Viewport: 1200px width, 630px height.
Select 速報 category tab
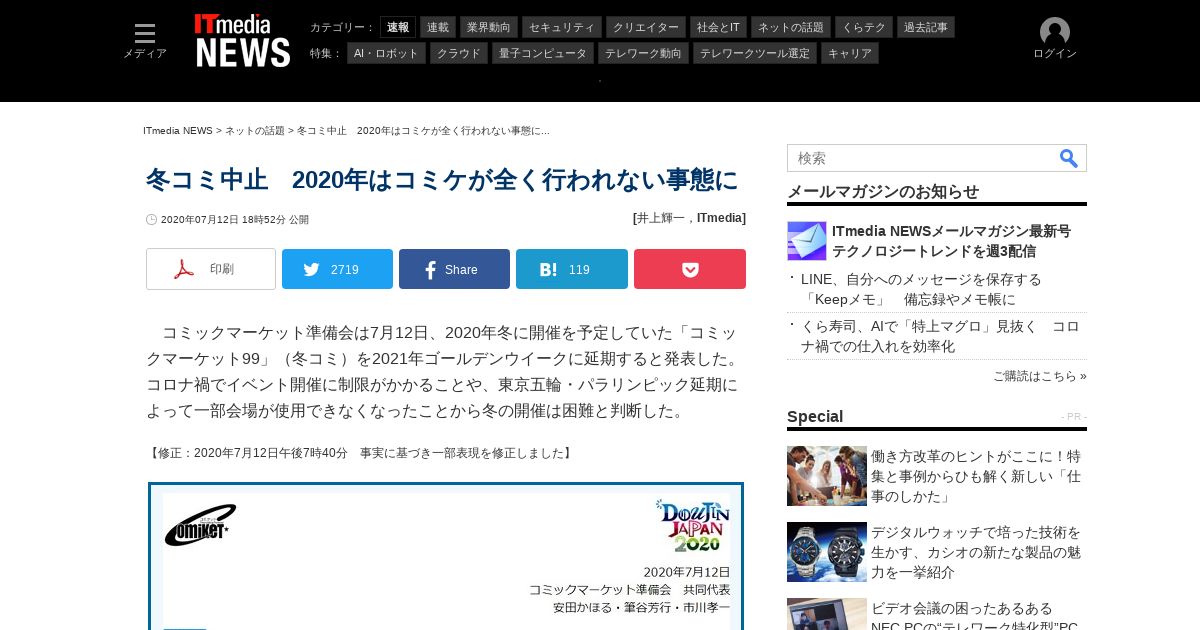[x=398, y=27]
